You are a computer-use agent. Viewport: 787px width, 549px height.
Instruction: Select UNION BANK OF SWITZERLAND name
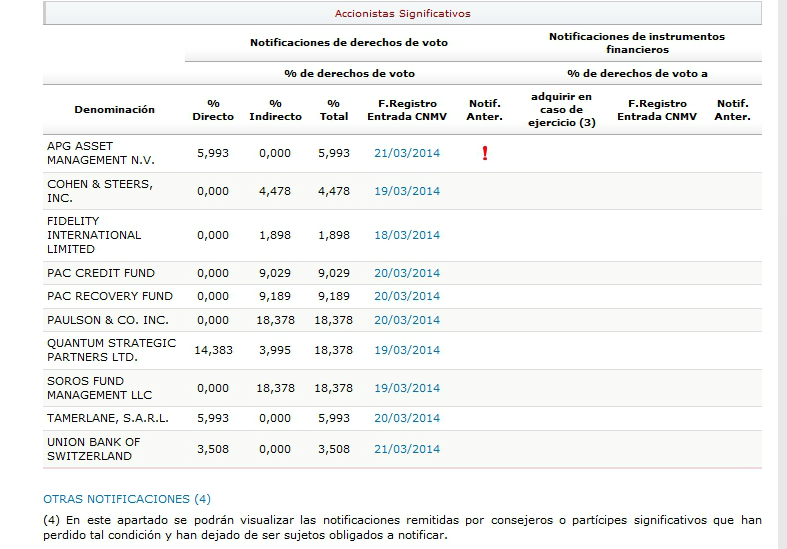93,449
